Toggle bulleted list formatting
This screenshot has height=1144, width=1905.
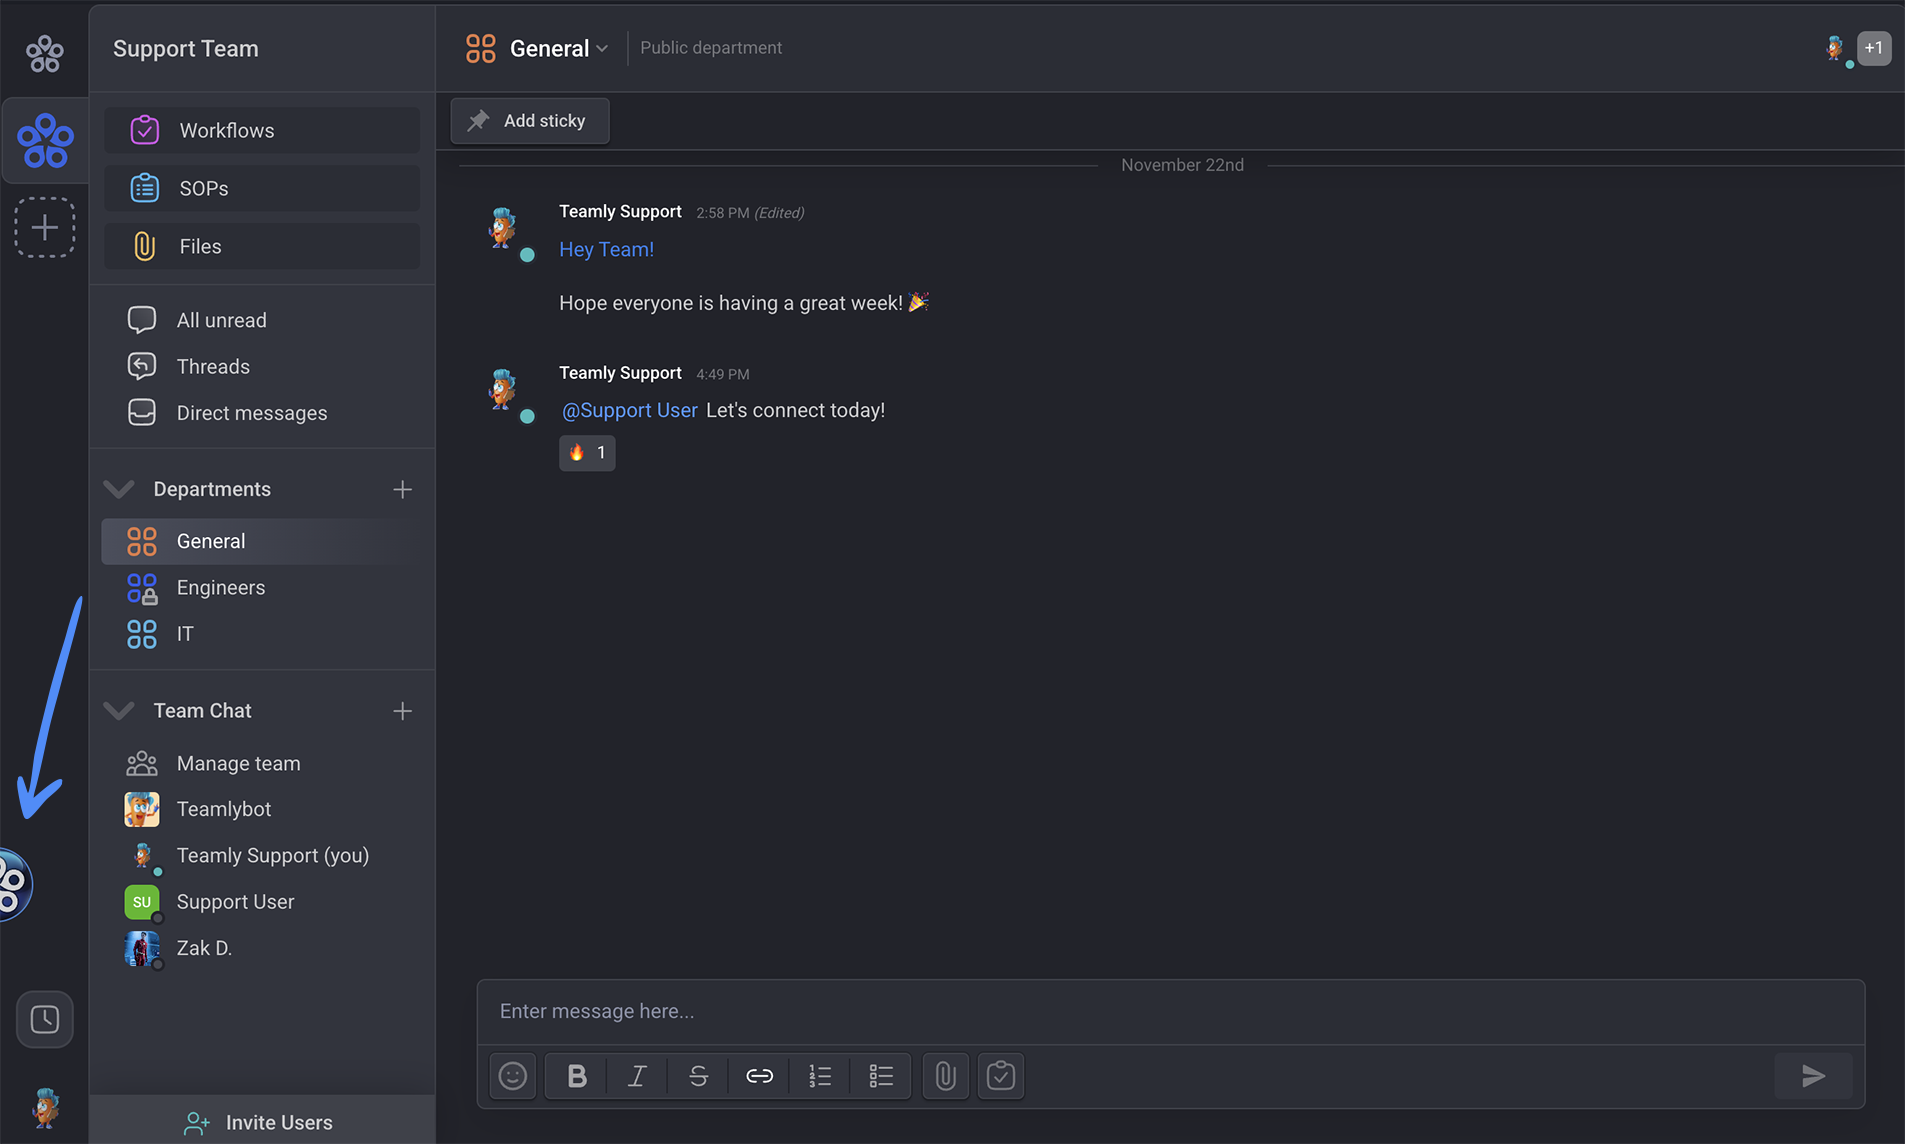(881, 1076)
